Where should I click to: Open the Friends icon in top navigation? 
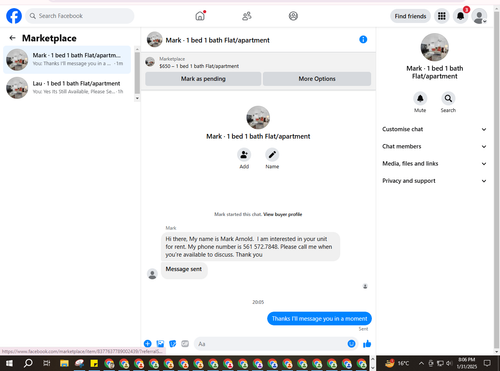[247, 16]
